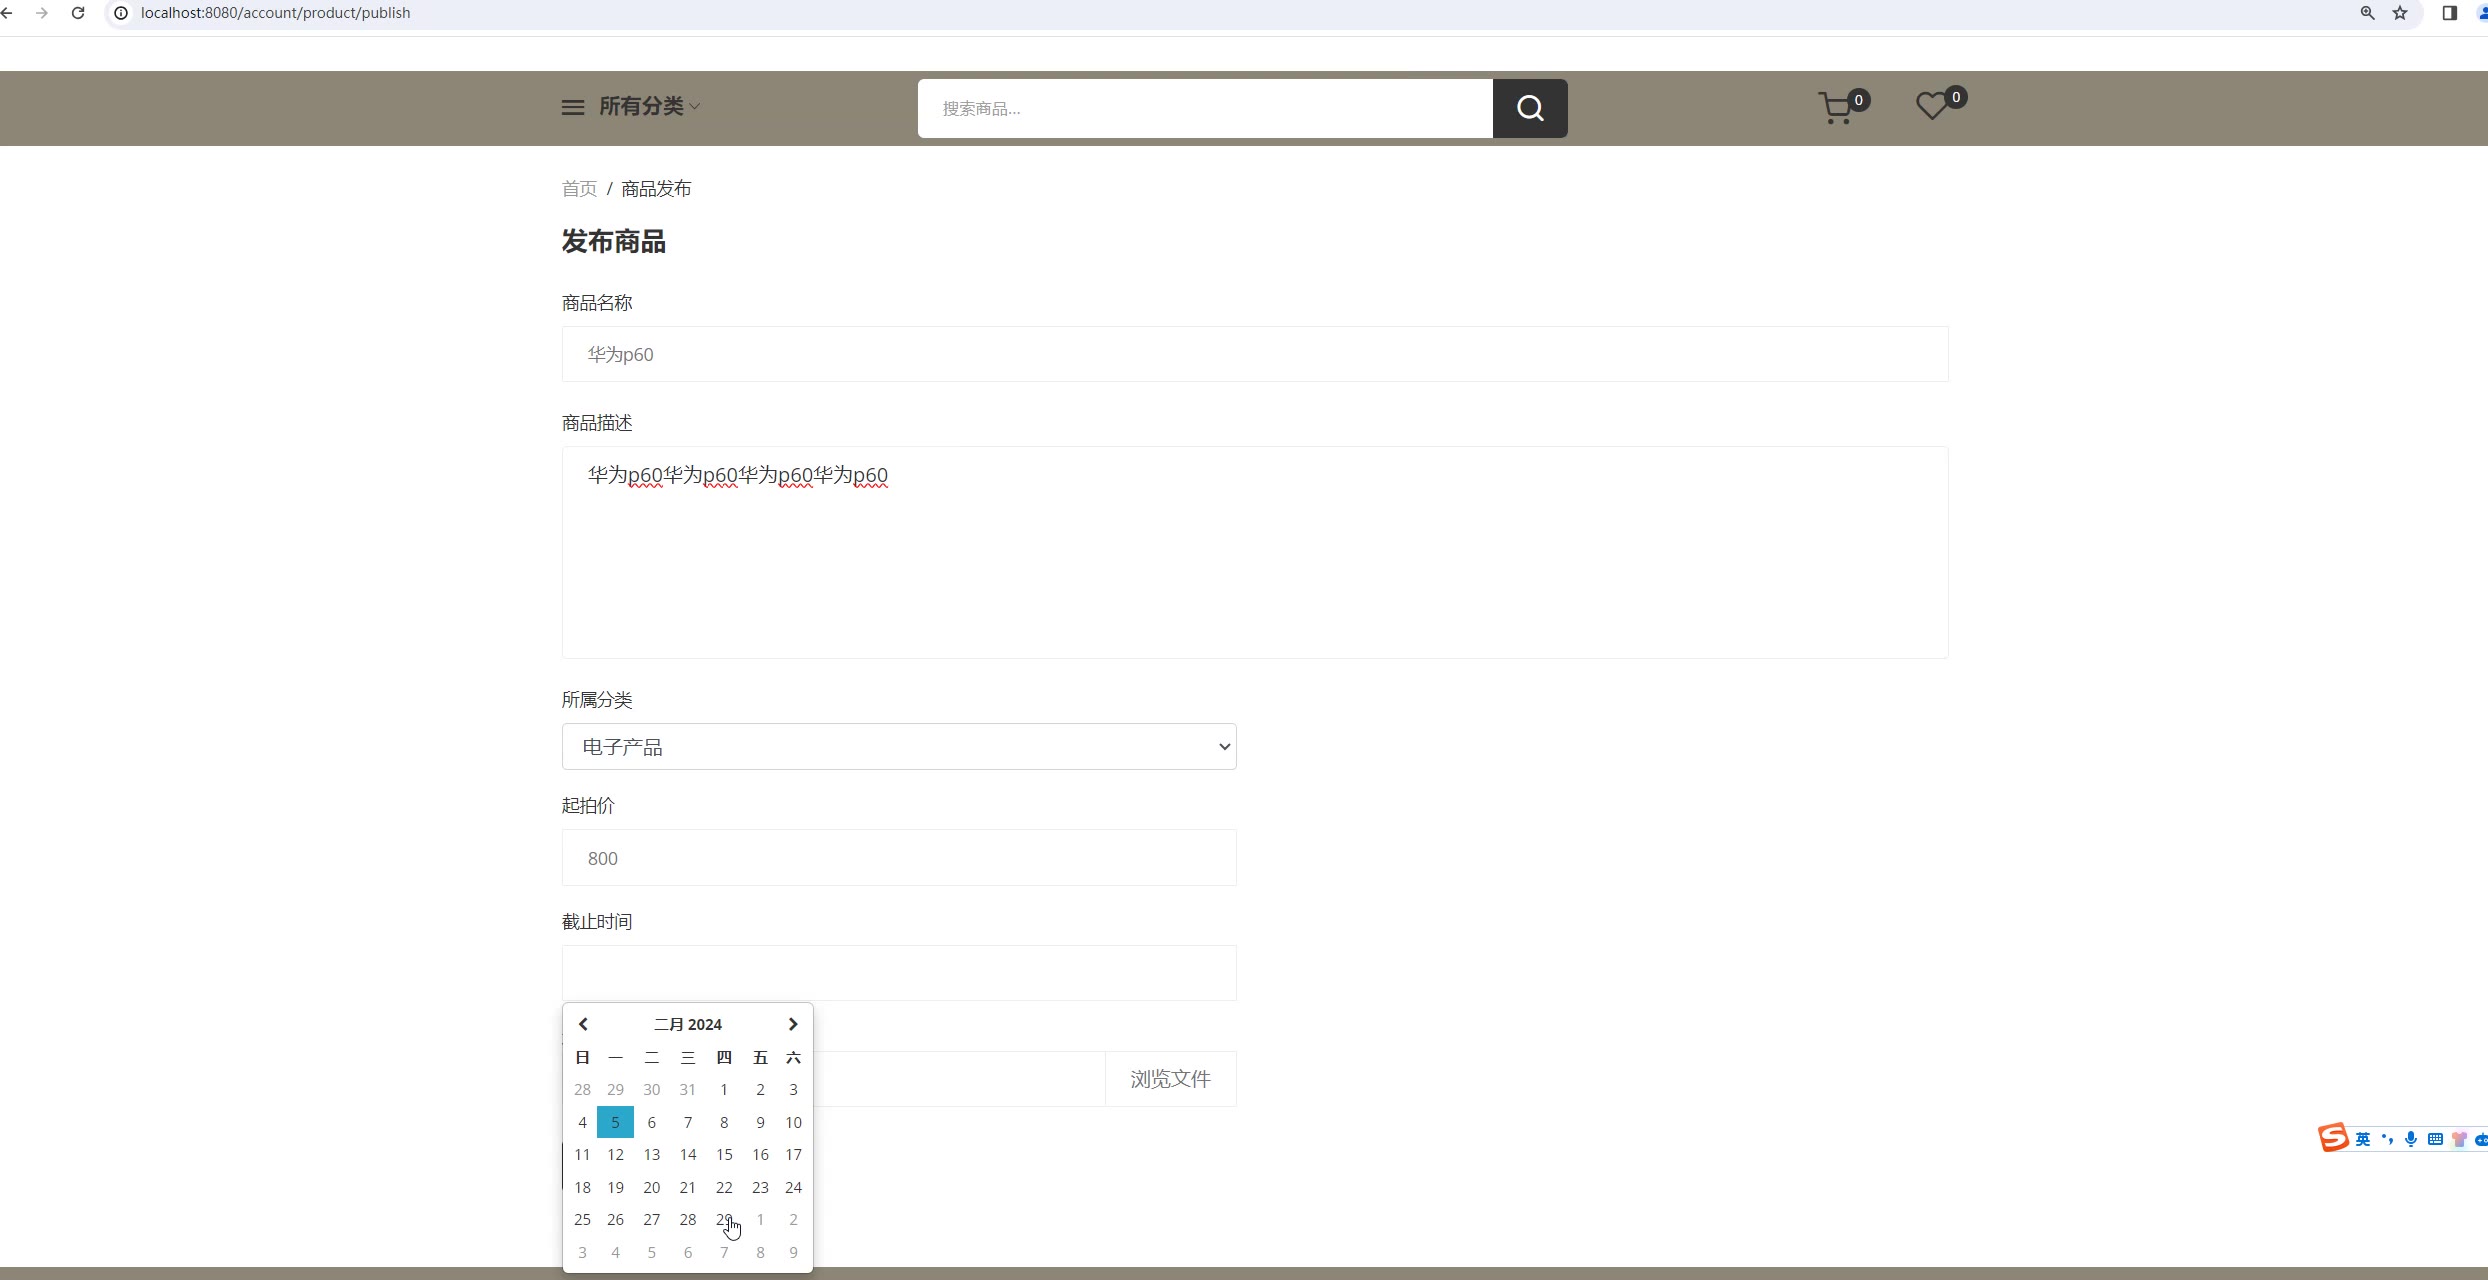Open the 所属分类 dropdown showing 电子产品
The height and width of the screenshot is (1280, 2488).
click(x=899, y=747)
